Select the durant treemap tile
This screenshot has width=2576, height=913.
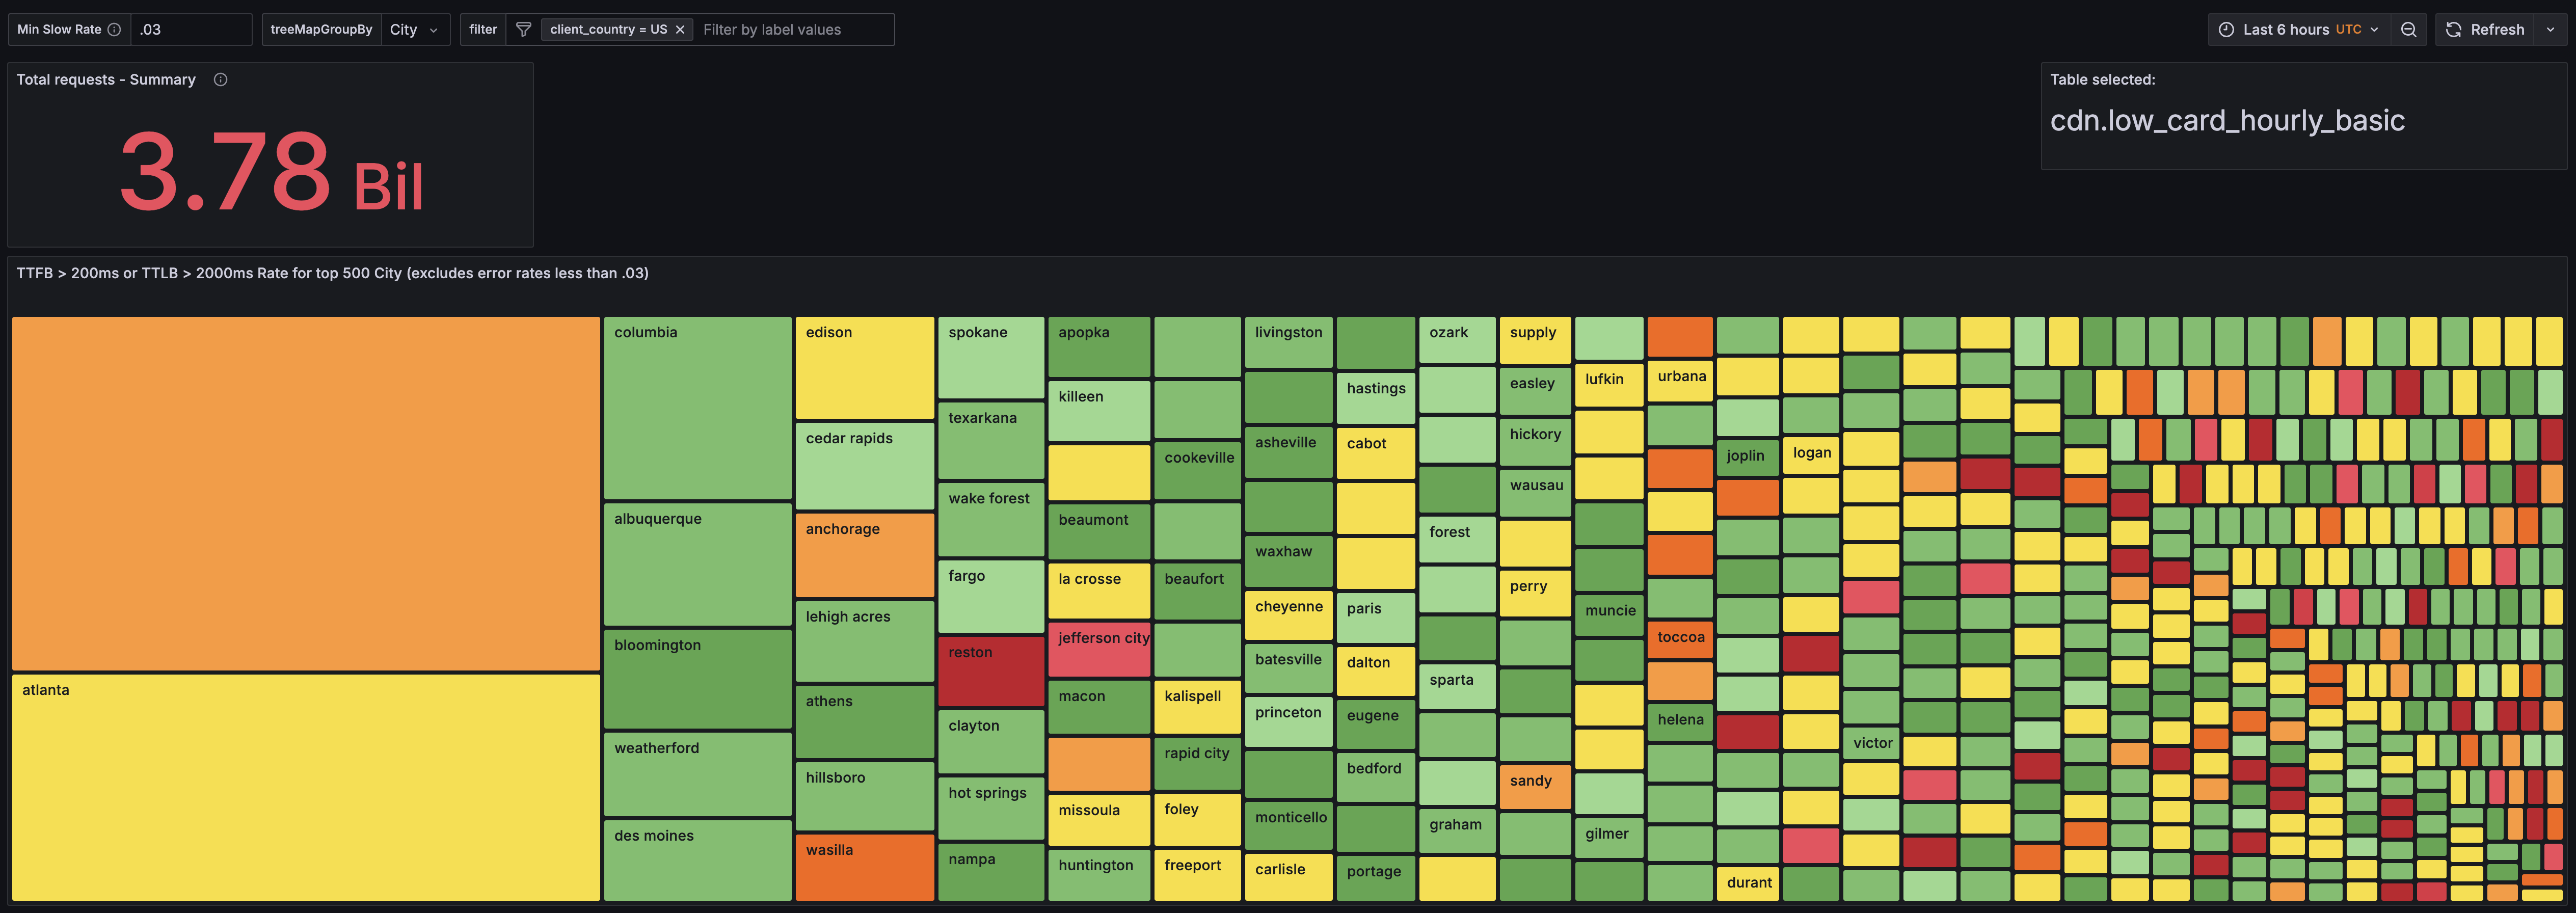point(1748,884)
